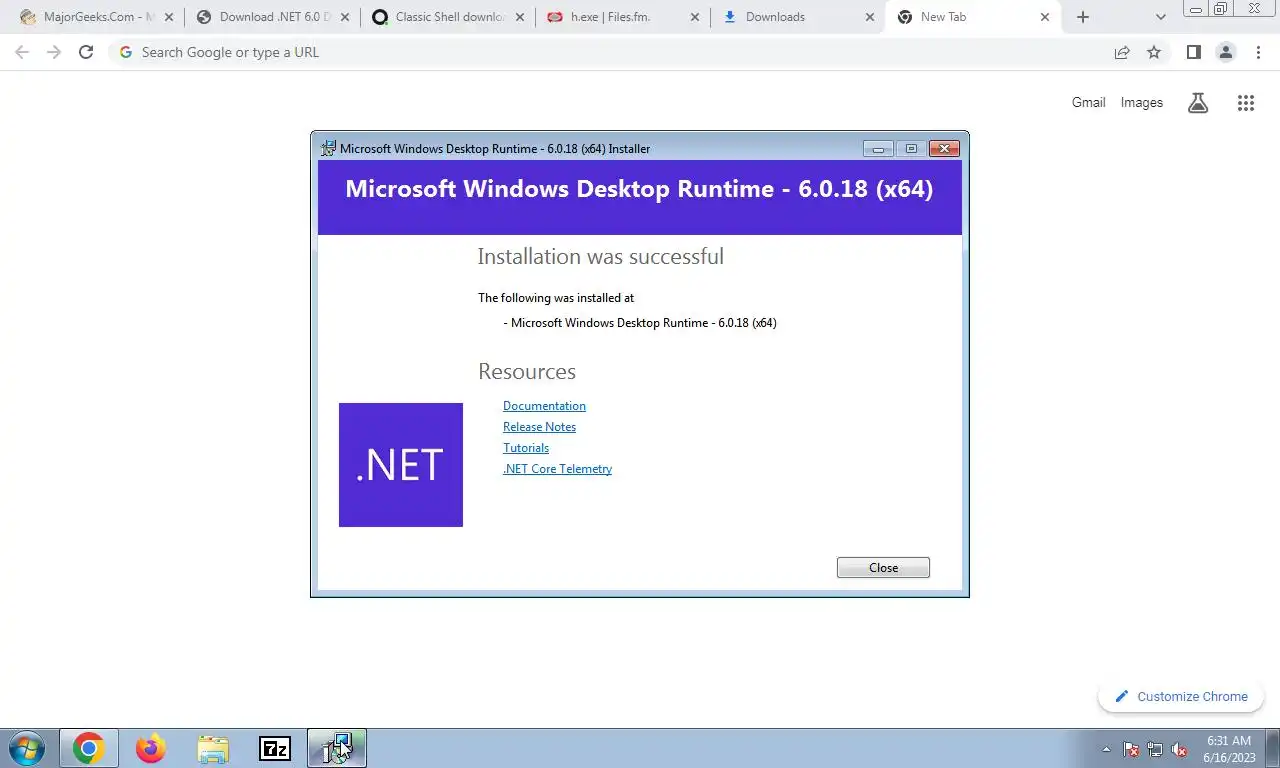Open the network tray icon
Viewport: 1280px width, 768px height.
[x=1155, y=749]
